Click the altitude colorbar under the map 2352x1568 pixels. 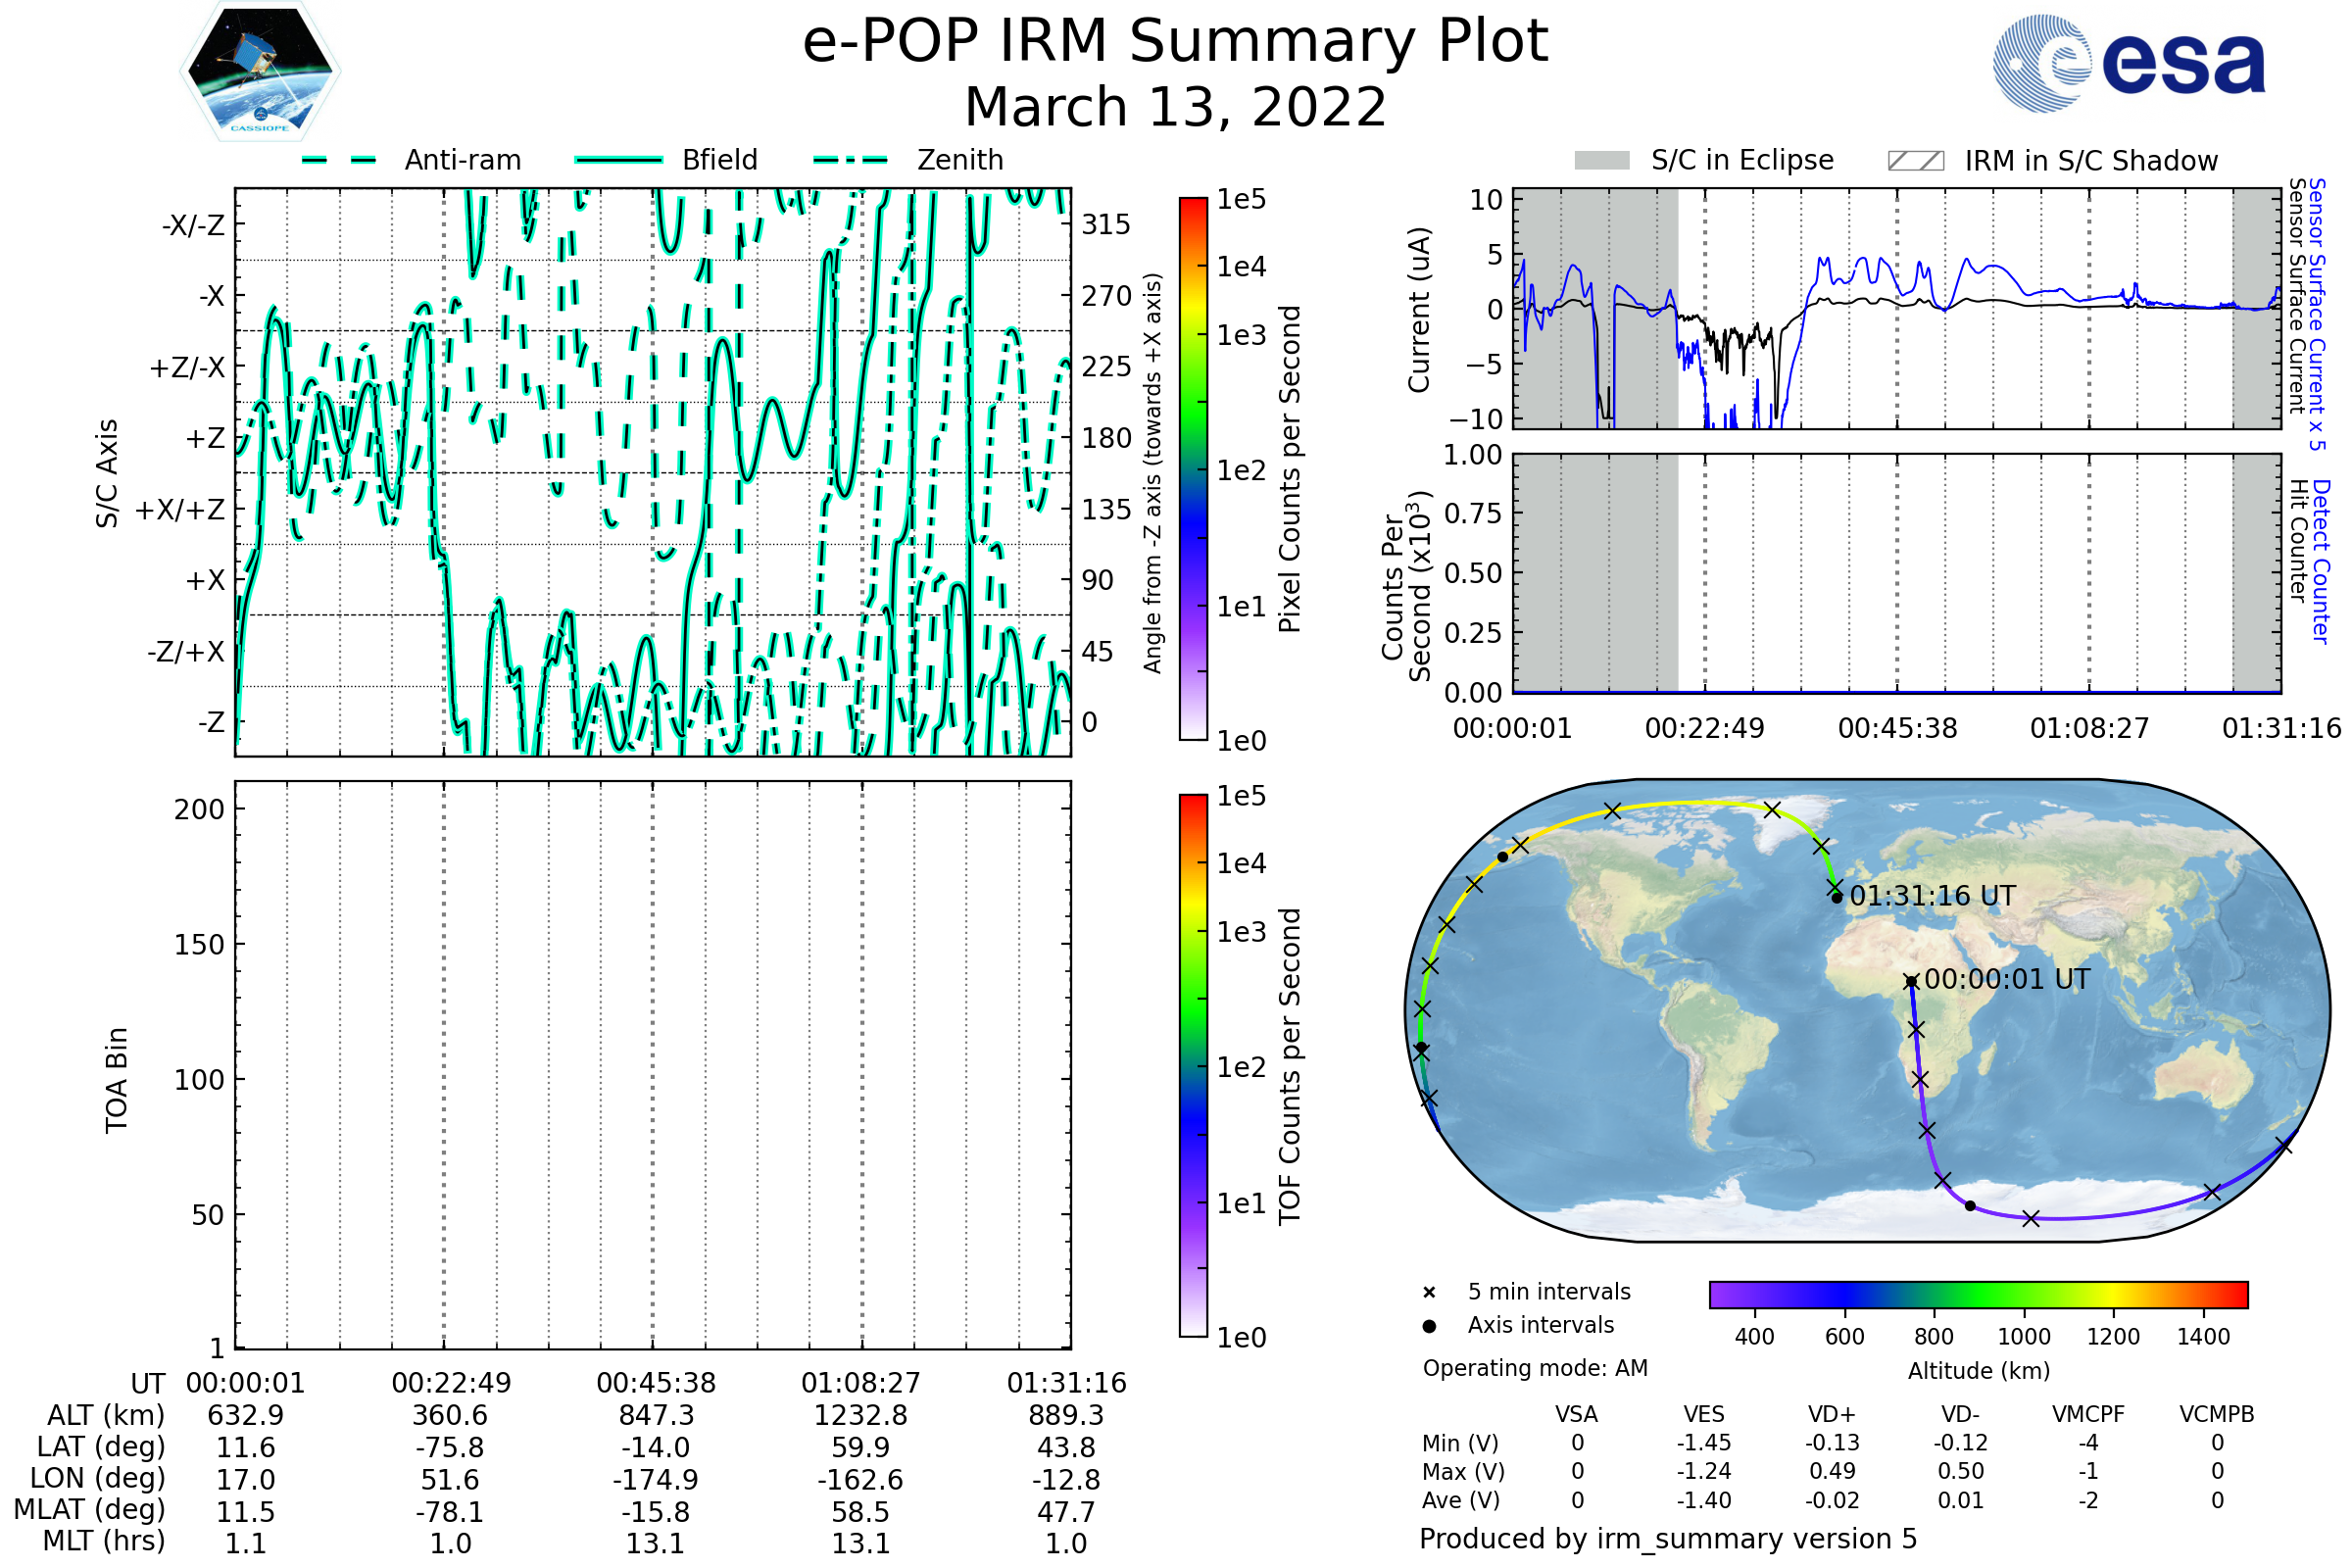coord(1978,1294)
